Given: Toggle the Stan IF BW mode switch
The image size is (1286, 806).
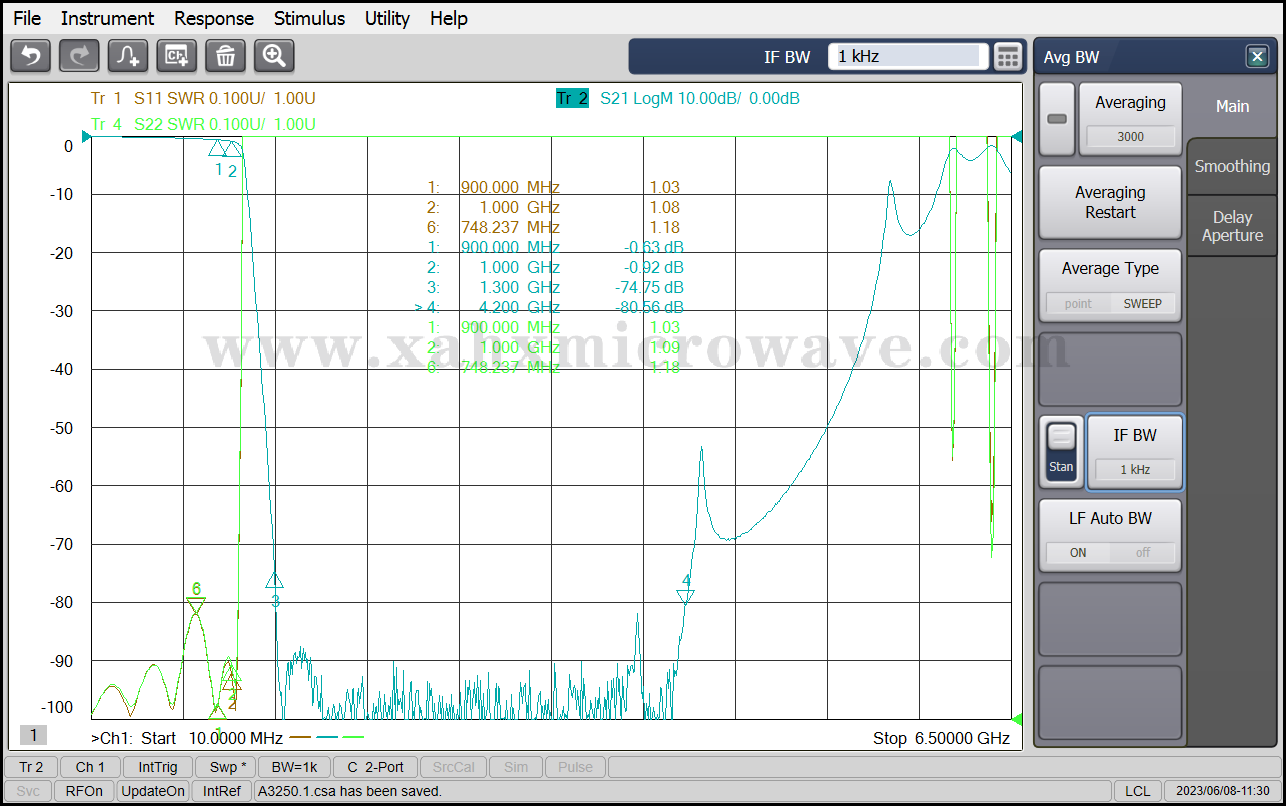Looking at the screenshot, I should tap(1061, 452).
